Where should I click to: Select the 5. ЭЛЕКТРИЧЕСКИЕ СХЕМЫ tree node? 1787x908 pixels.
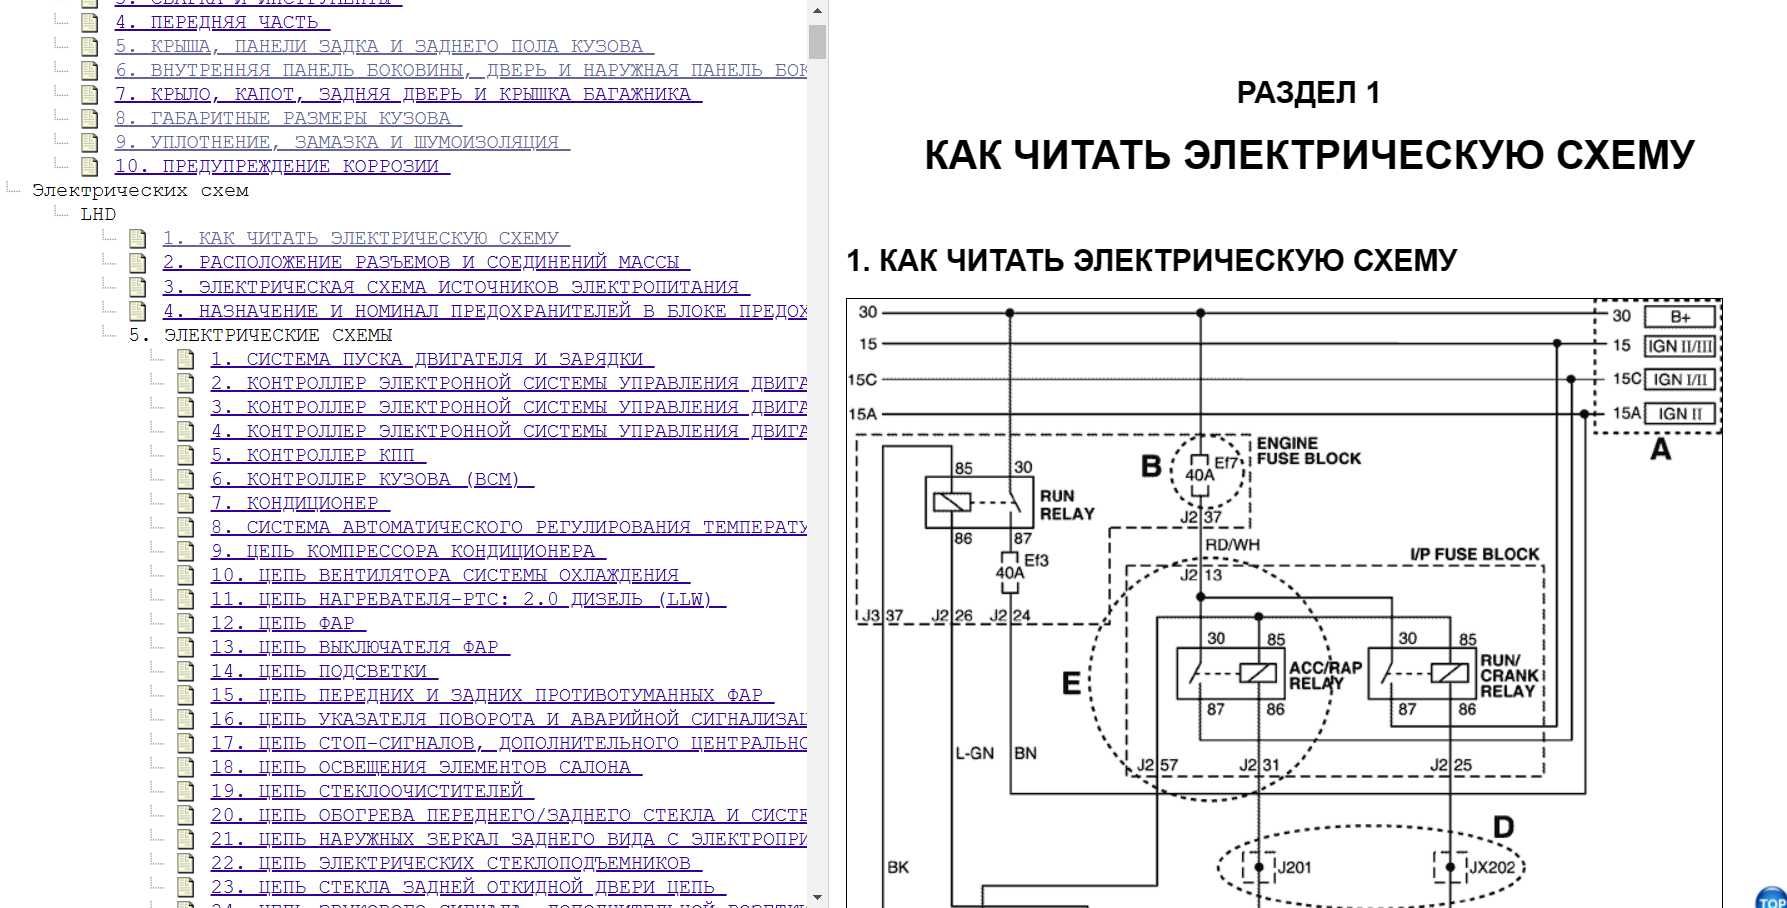(260, 335)
